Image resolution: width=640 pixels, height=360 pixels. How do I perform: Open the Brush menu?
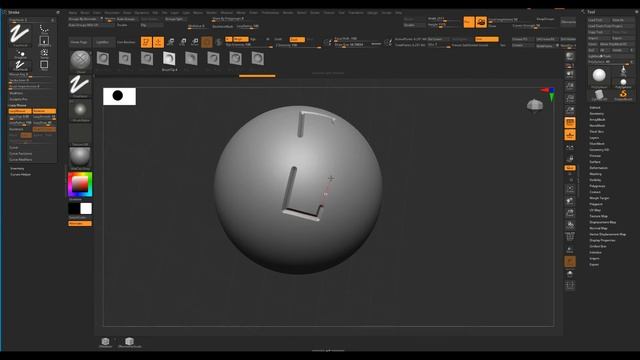coord(85,13)
